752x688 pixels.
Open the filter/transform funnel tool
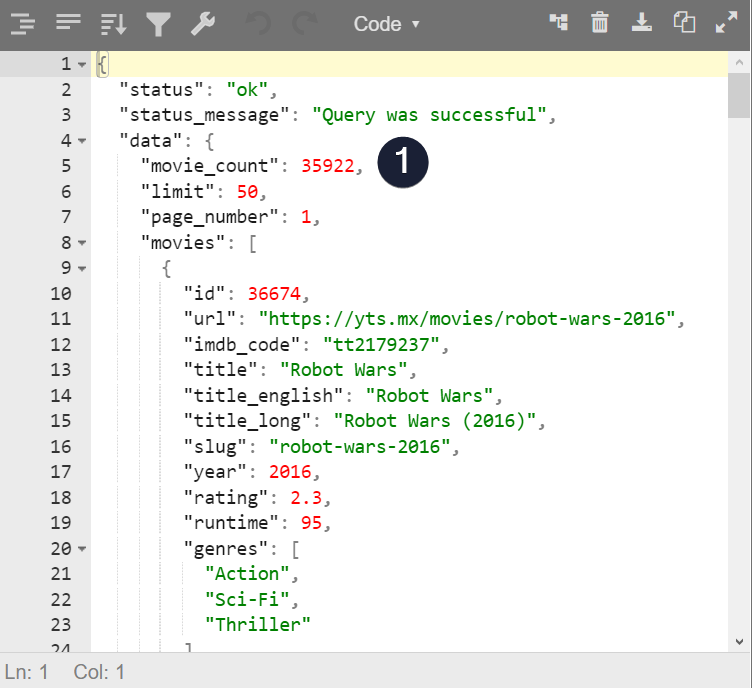pos(158,24)
